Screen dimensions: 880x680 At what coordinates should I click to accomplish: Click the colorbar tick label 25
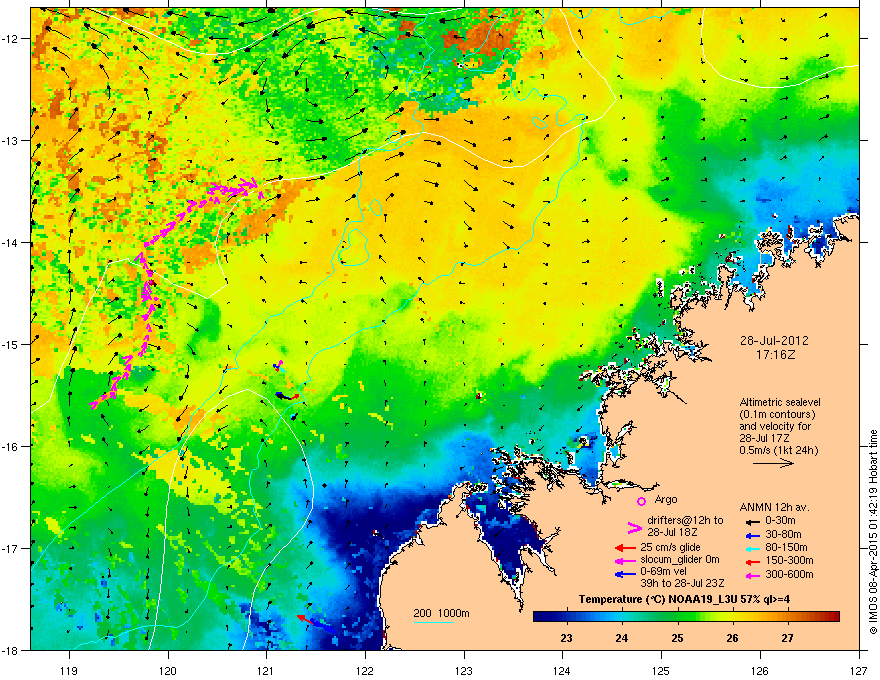677,638
